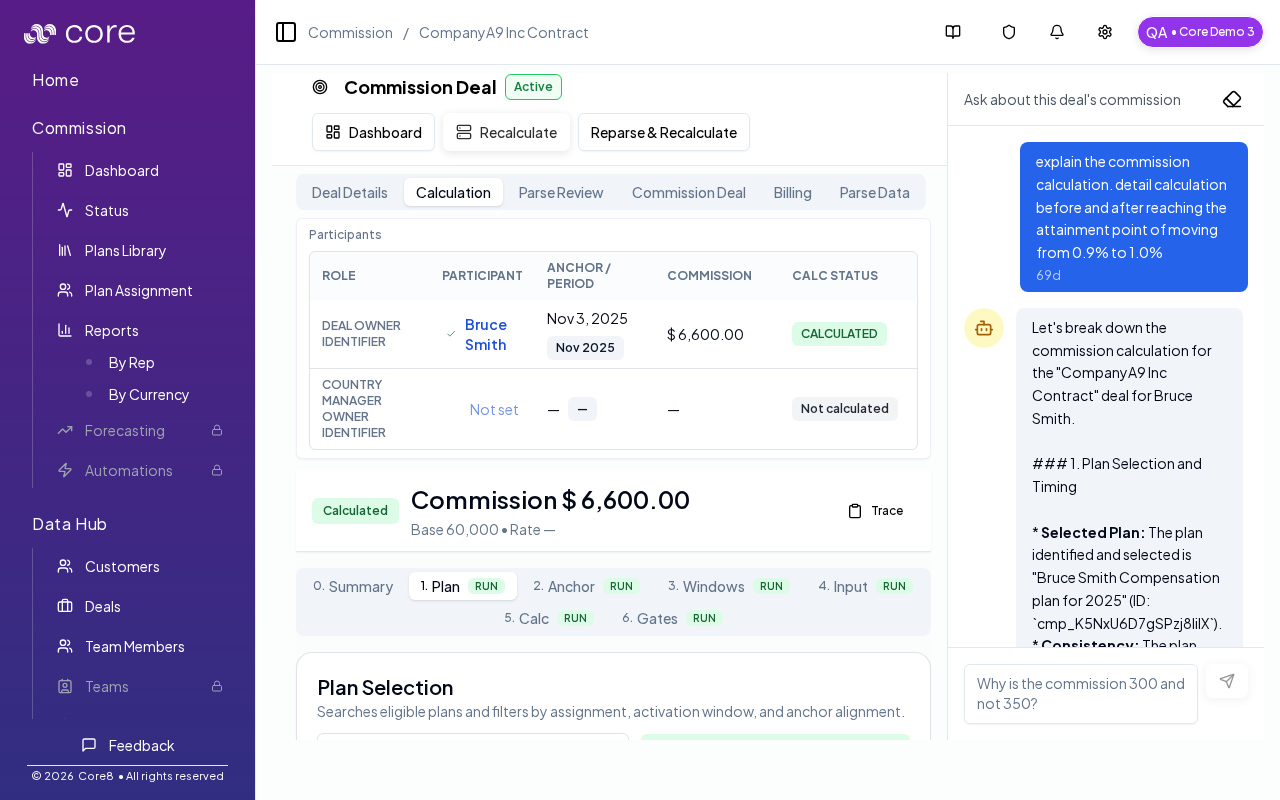This screenshot has height=800, width=1280.
Task: Select the Nov 2025 period badge
Action: tap(585, 347)
